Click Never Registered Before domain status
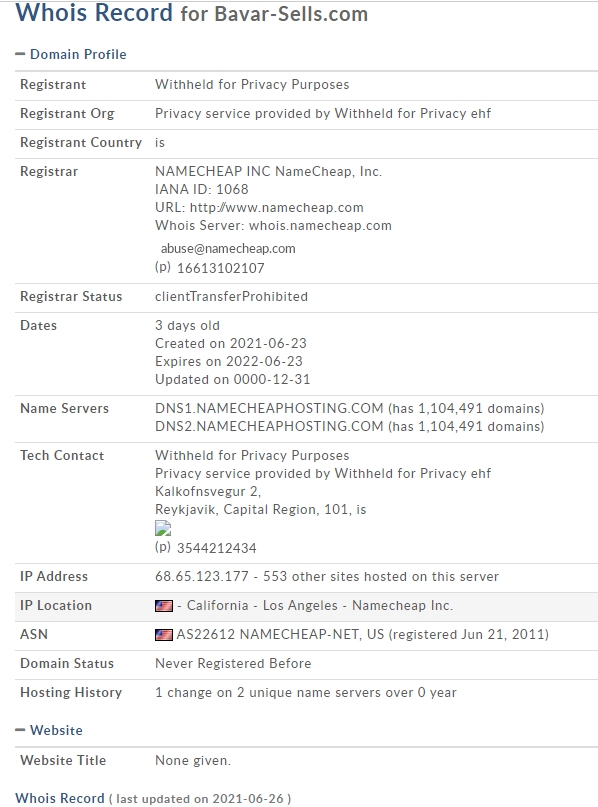This screenshot has height=807, width=598. (233, 663)
